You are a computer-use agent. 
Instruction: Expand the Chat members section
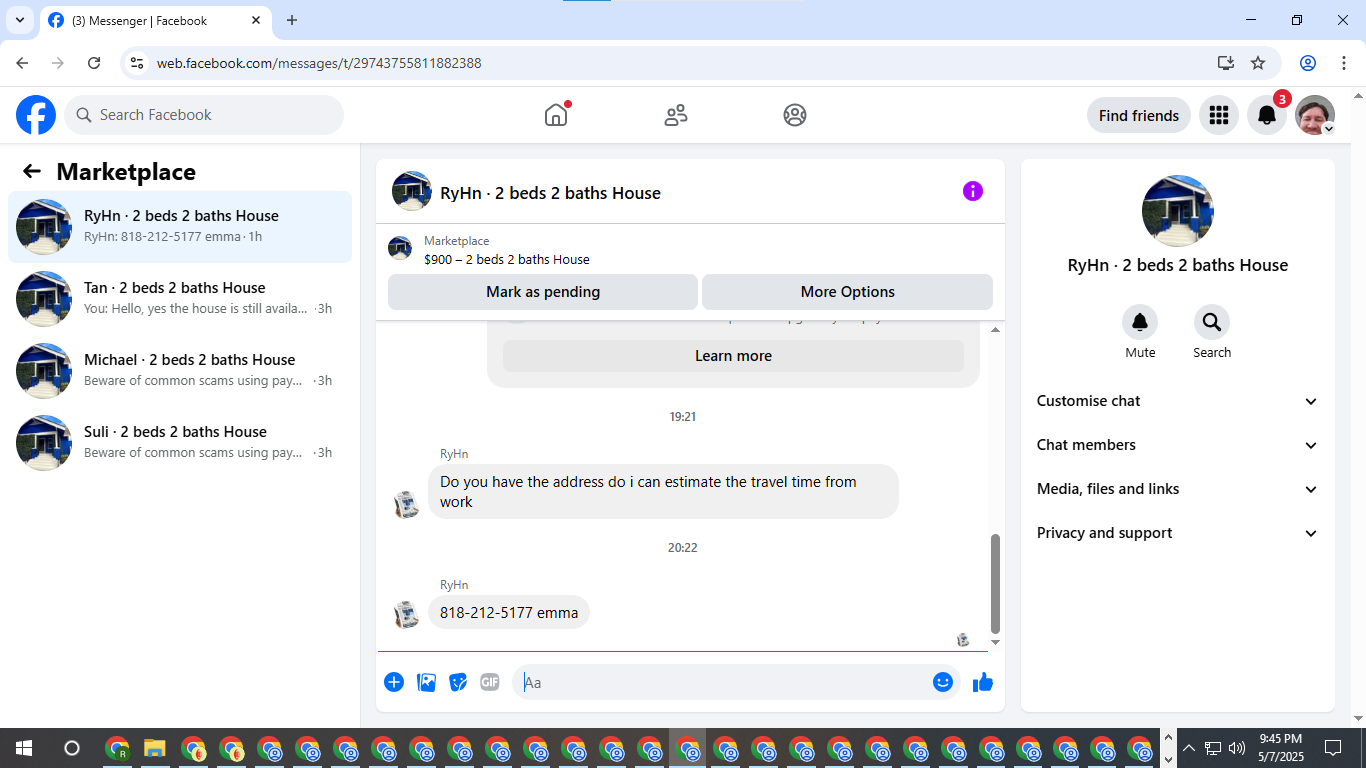pos(1178,445)
